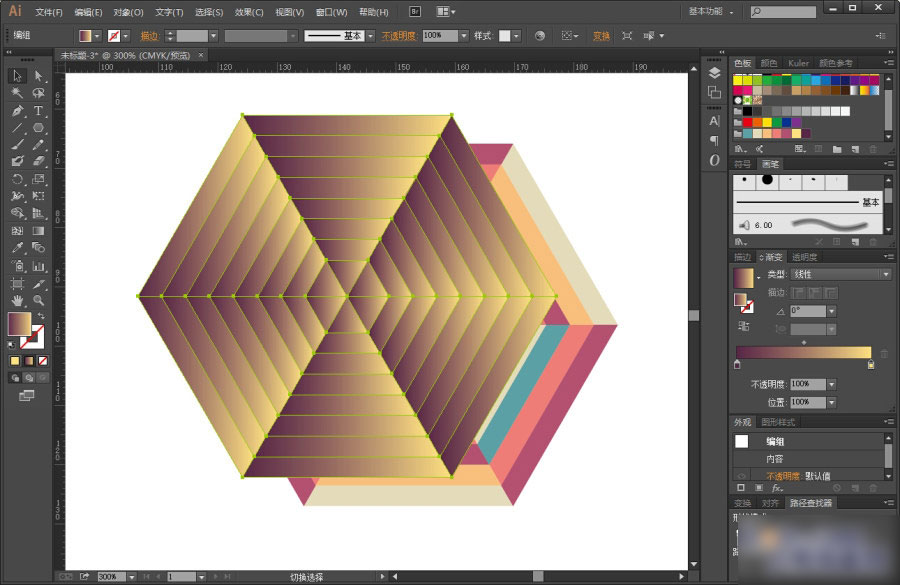Click the Bridge (Br) button
Viewport: 900px width, 585px height.
[x=415, y=11]
